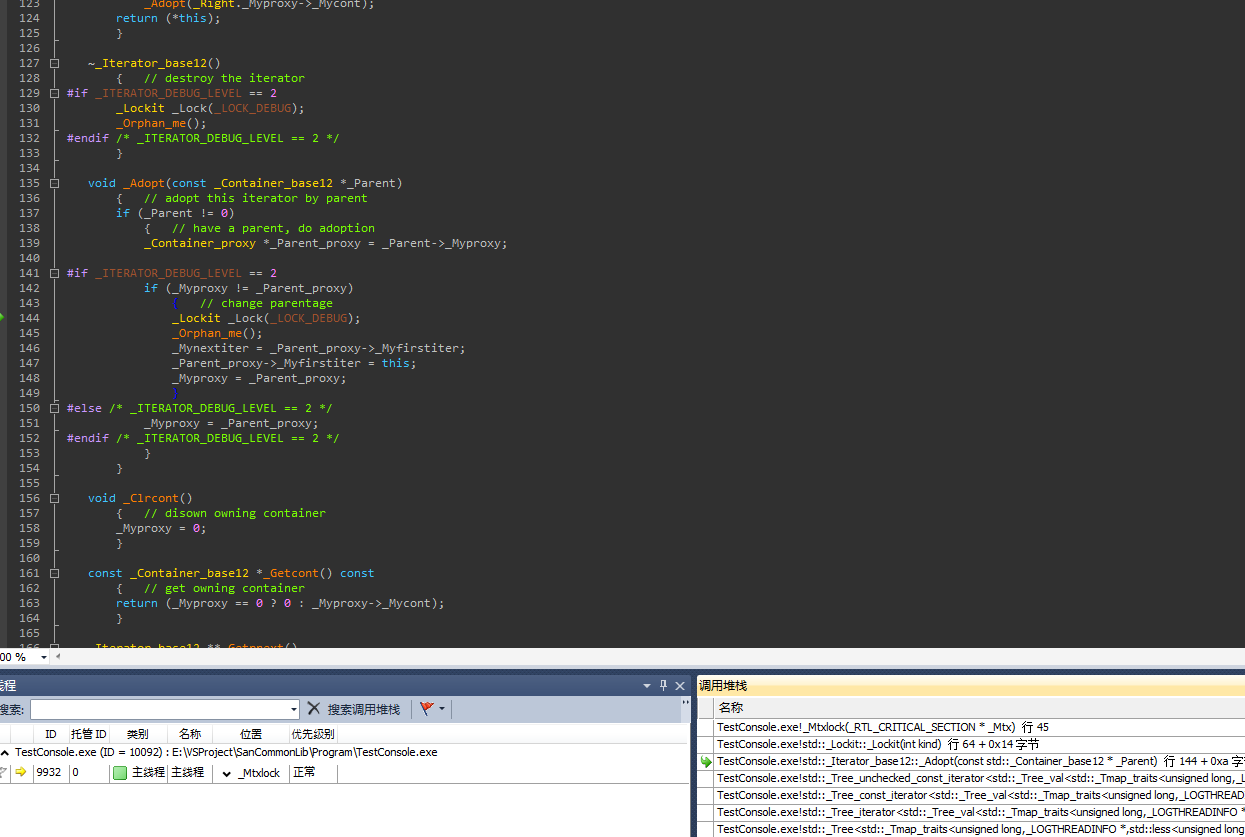Viewport: 1245px width, 837px height.
Task: Select the _Tree_iterator stack frame
Action: (980, 812)
